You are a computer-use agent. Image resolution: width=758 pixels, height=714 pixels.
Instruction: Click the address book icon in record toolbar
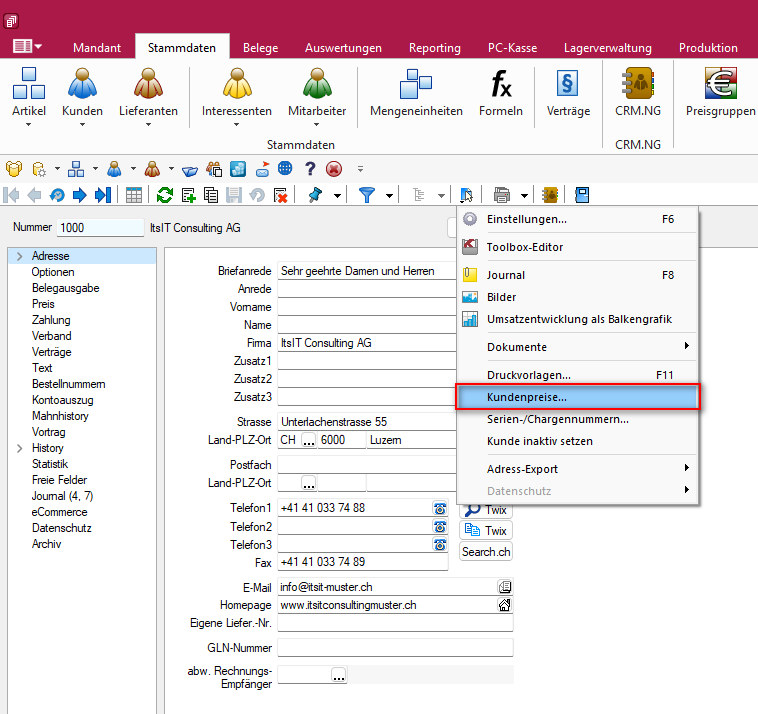(x=550, y=195)
